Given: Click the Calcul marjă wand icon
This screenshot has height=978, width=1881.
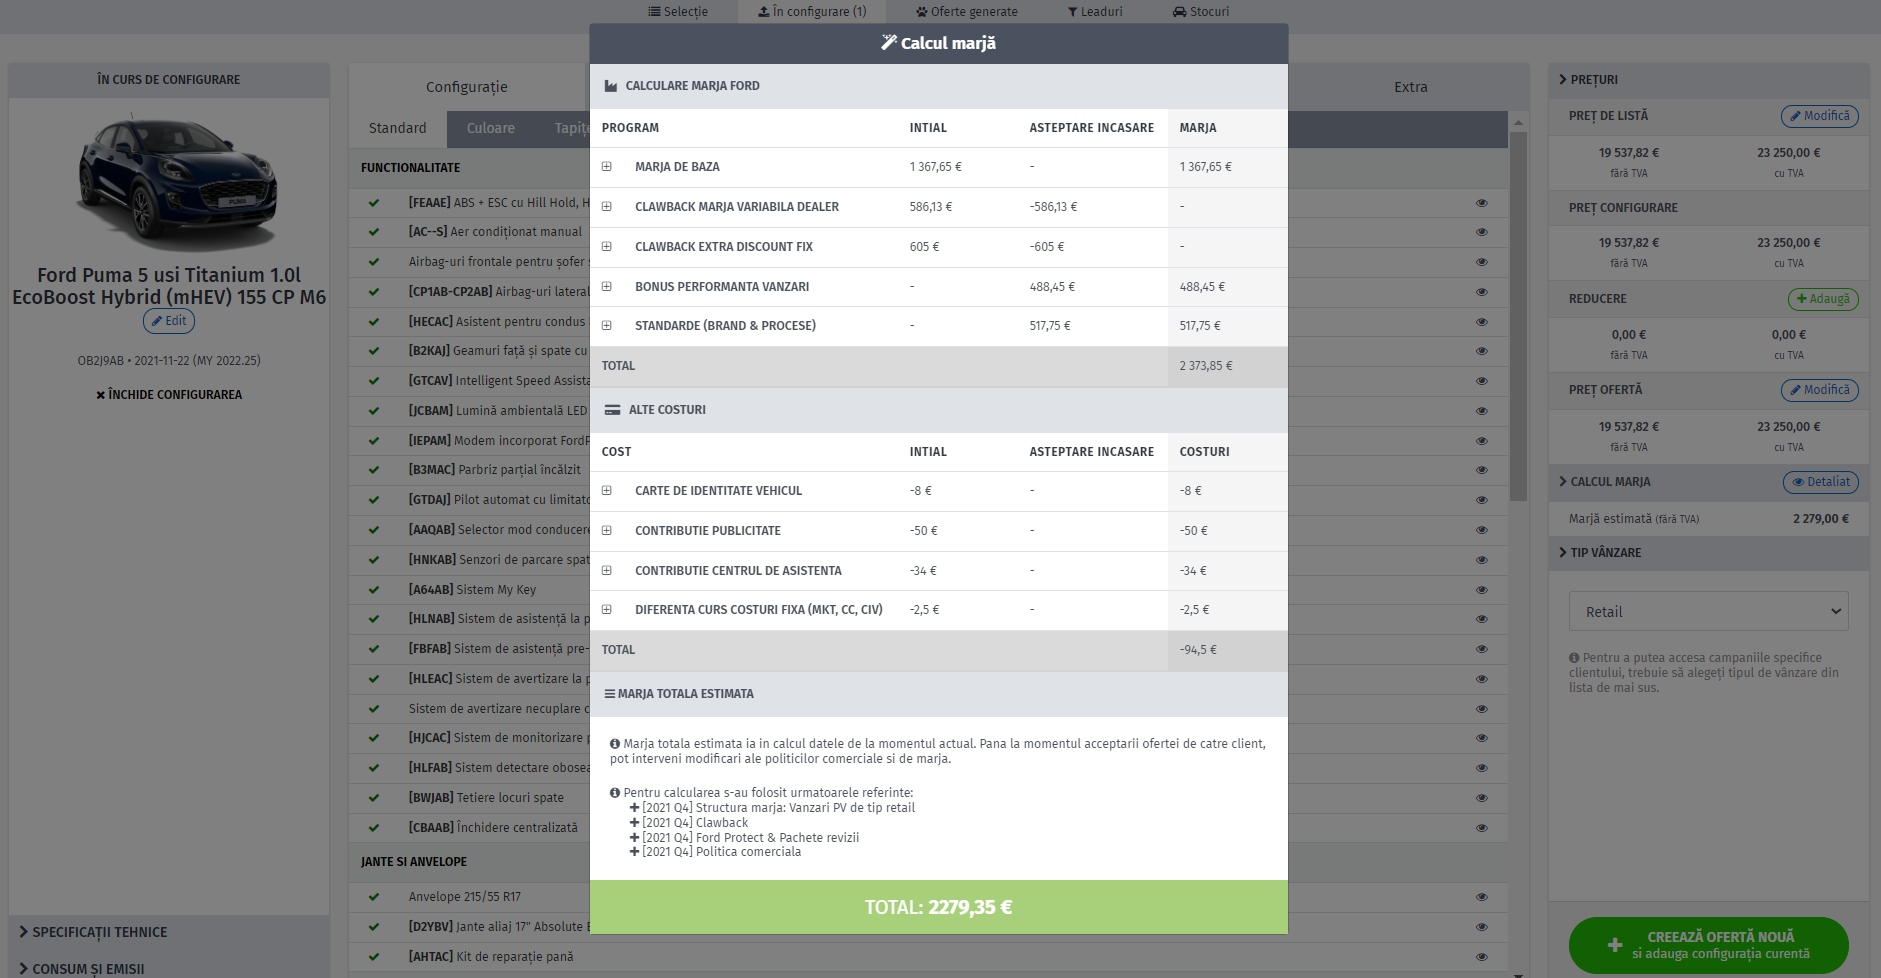Looking at the screenshot, I should [x=889, y=43].
